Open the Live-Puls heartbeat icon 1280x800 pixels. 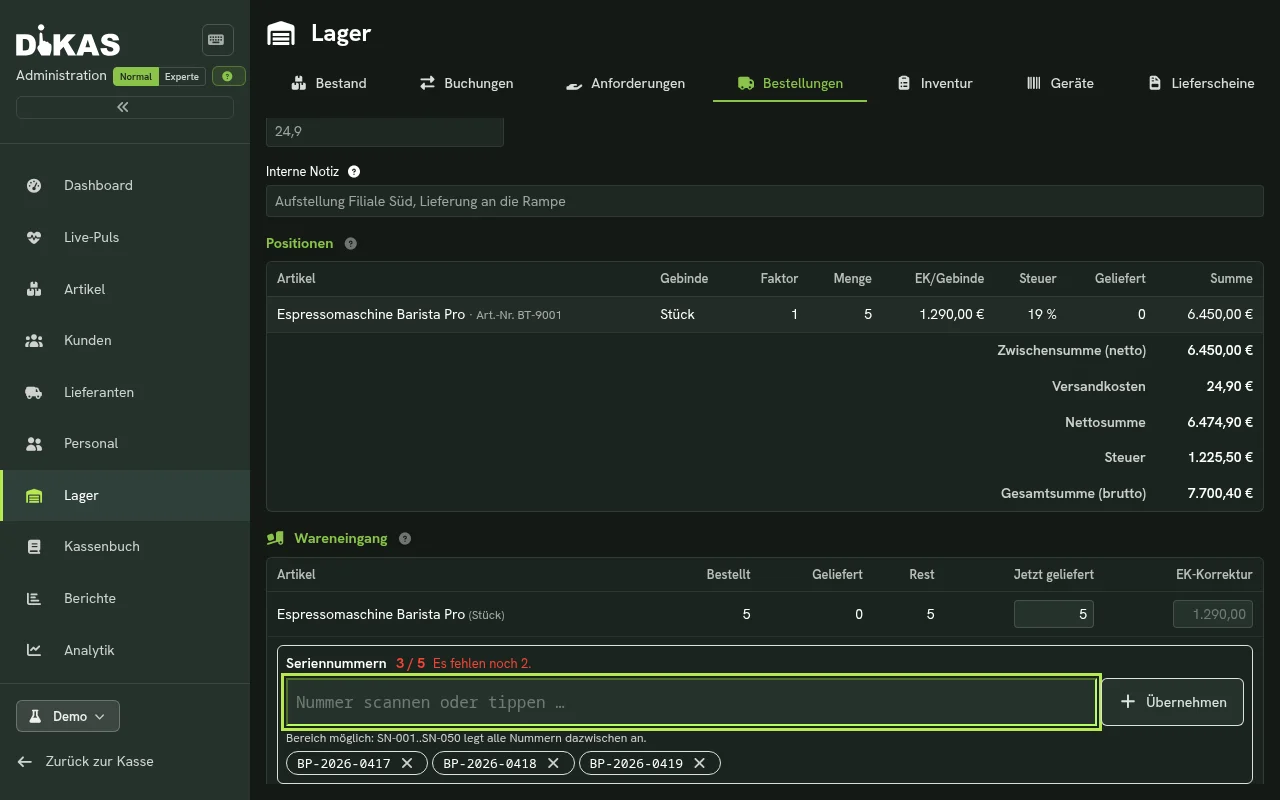34,237
